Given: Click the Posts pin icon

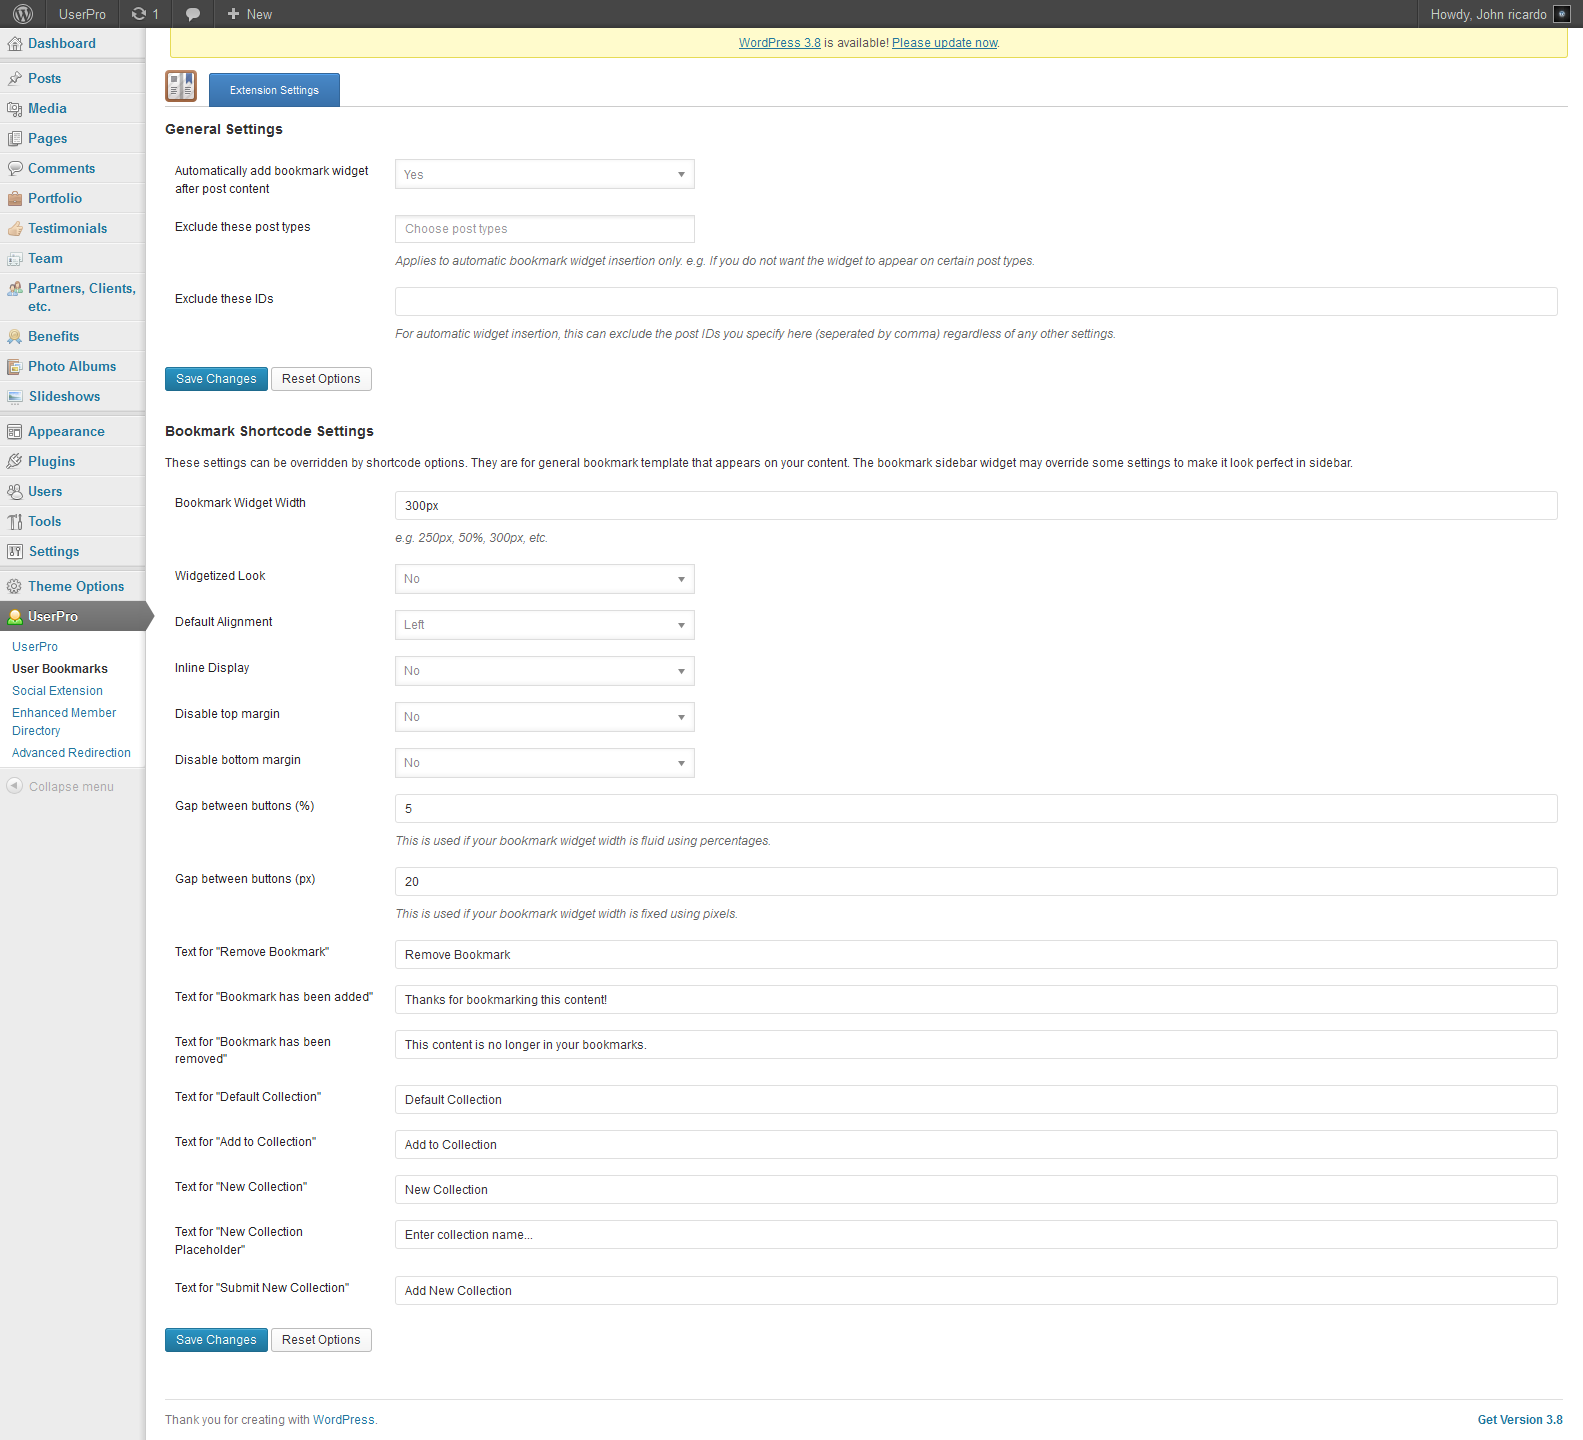Looking at the screenshot, I should 15,79.
